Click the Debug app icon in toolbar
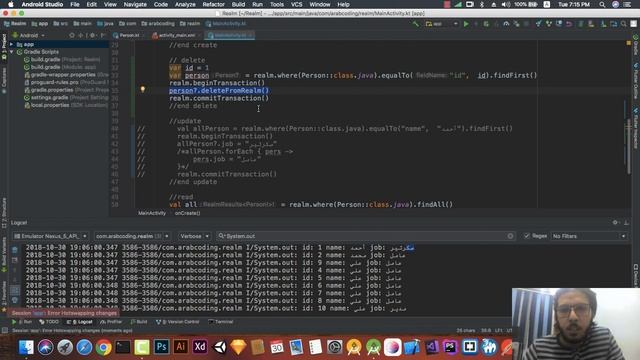 [486, 24]
